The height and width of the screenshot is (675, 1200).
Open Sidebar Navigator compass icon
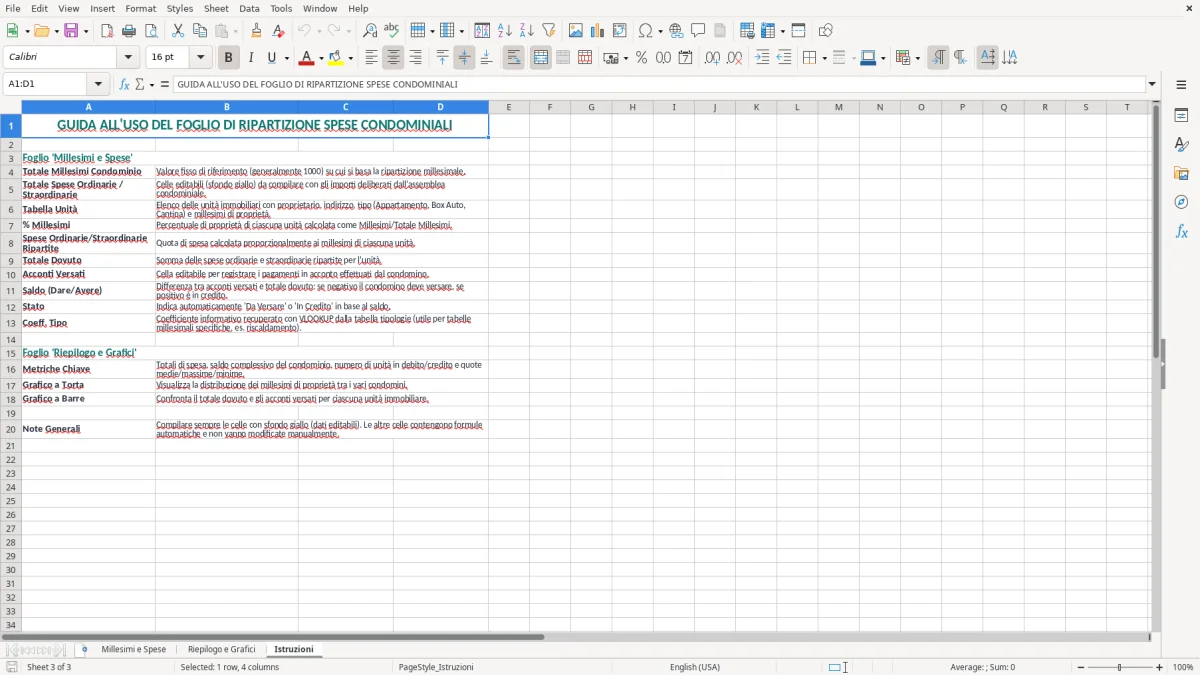point(1181,202)
